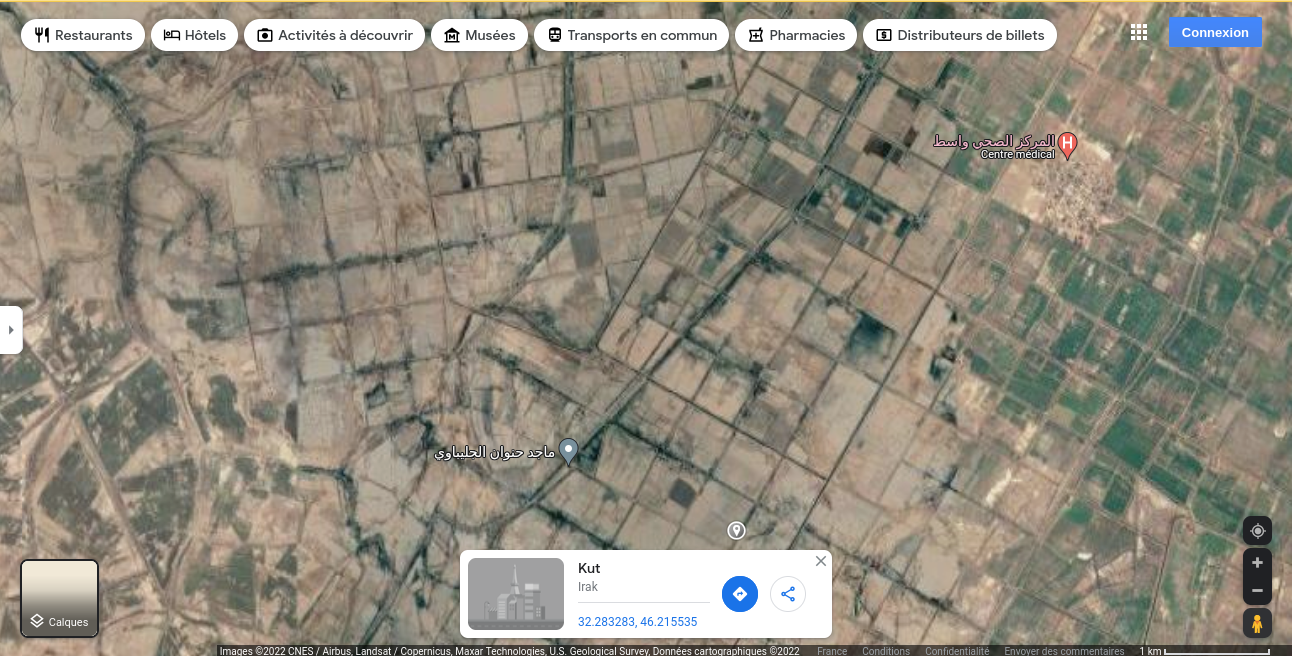
Task: Select the Hôtels category chip
Action: (195, 35)
